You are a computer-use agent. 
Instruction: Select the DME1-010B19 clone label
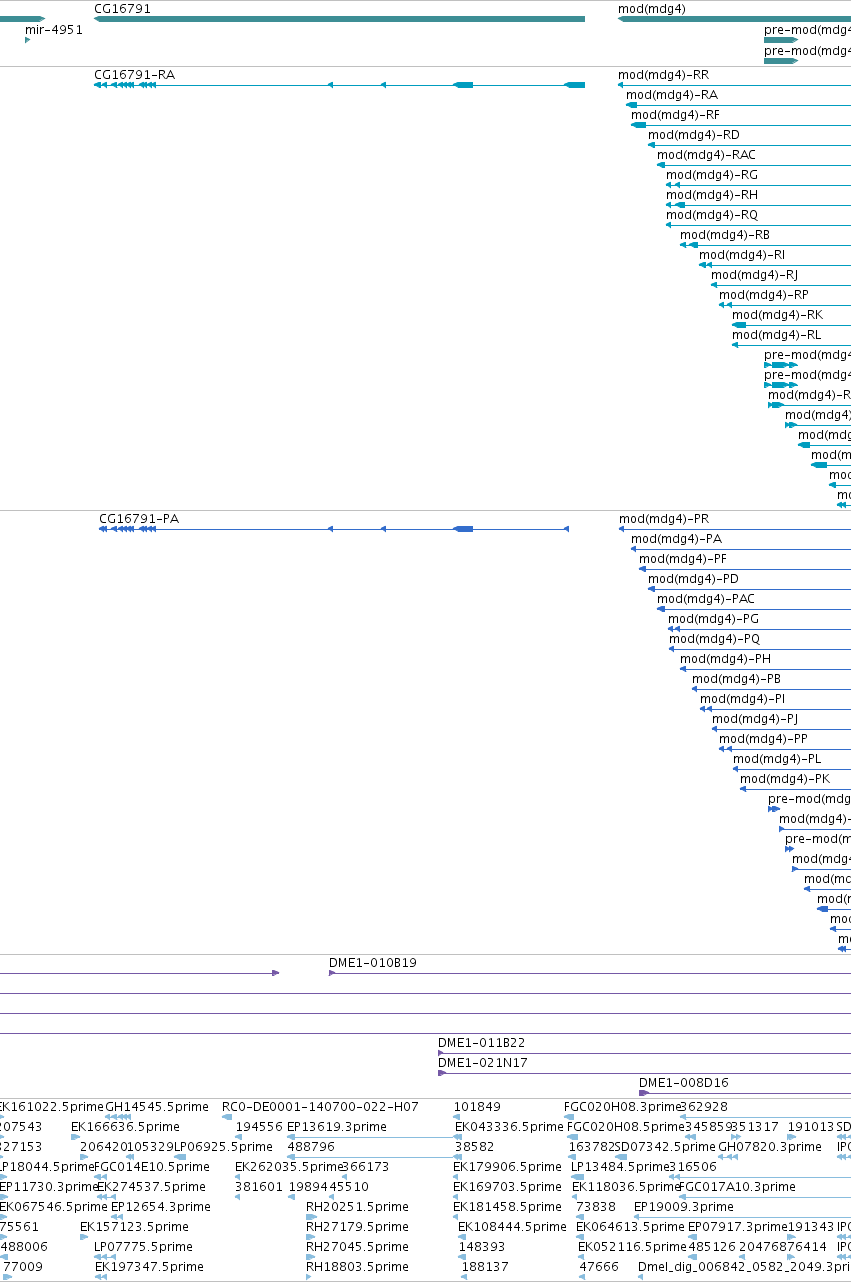coord(373,963)
